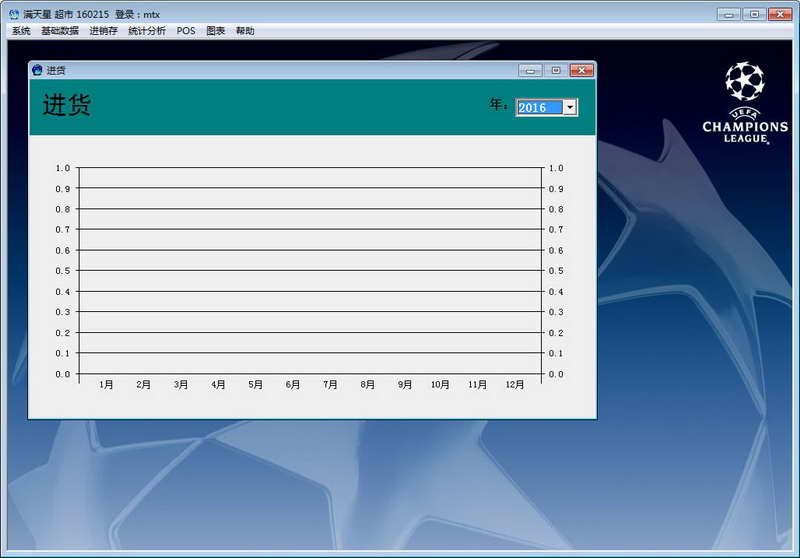Click the UEFA Champions League logo

(x=744, y=103)
